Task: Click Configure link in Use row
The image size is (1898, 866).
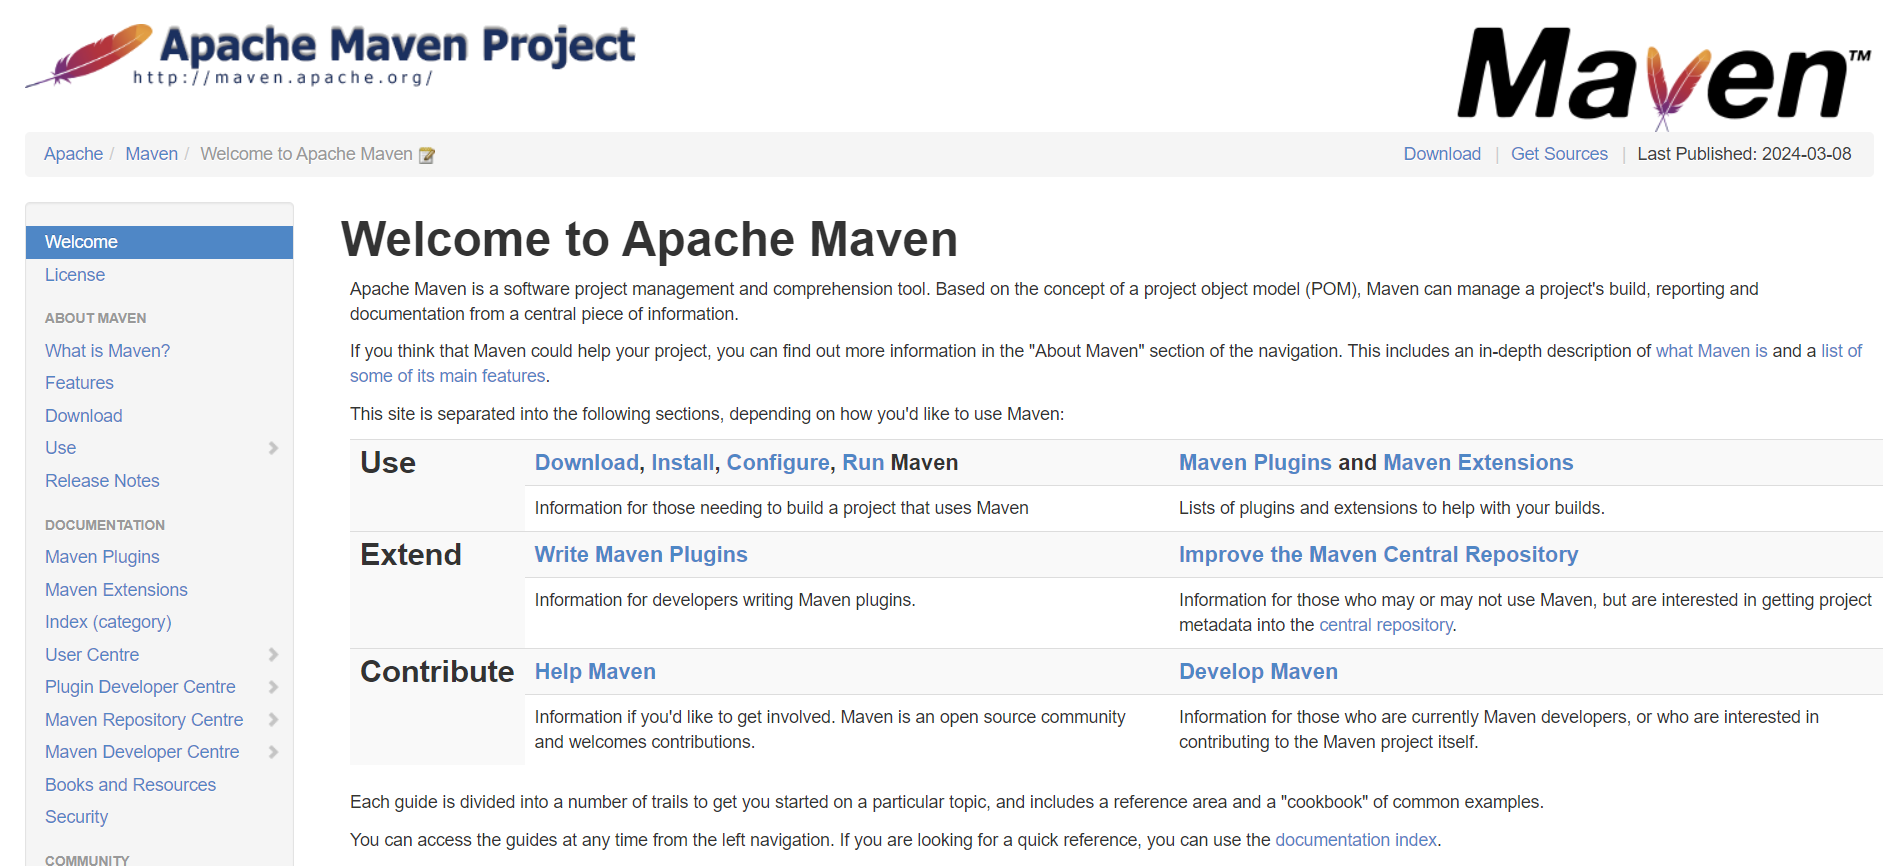Action: [x=778, y=463]
